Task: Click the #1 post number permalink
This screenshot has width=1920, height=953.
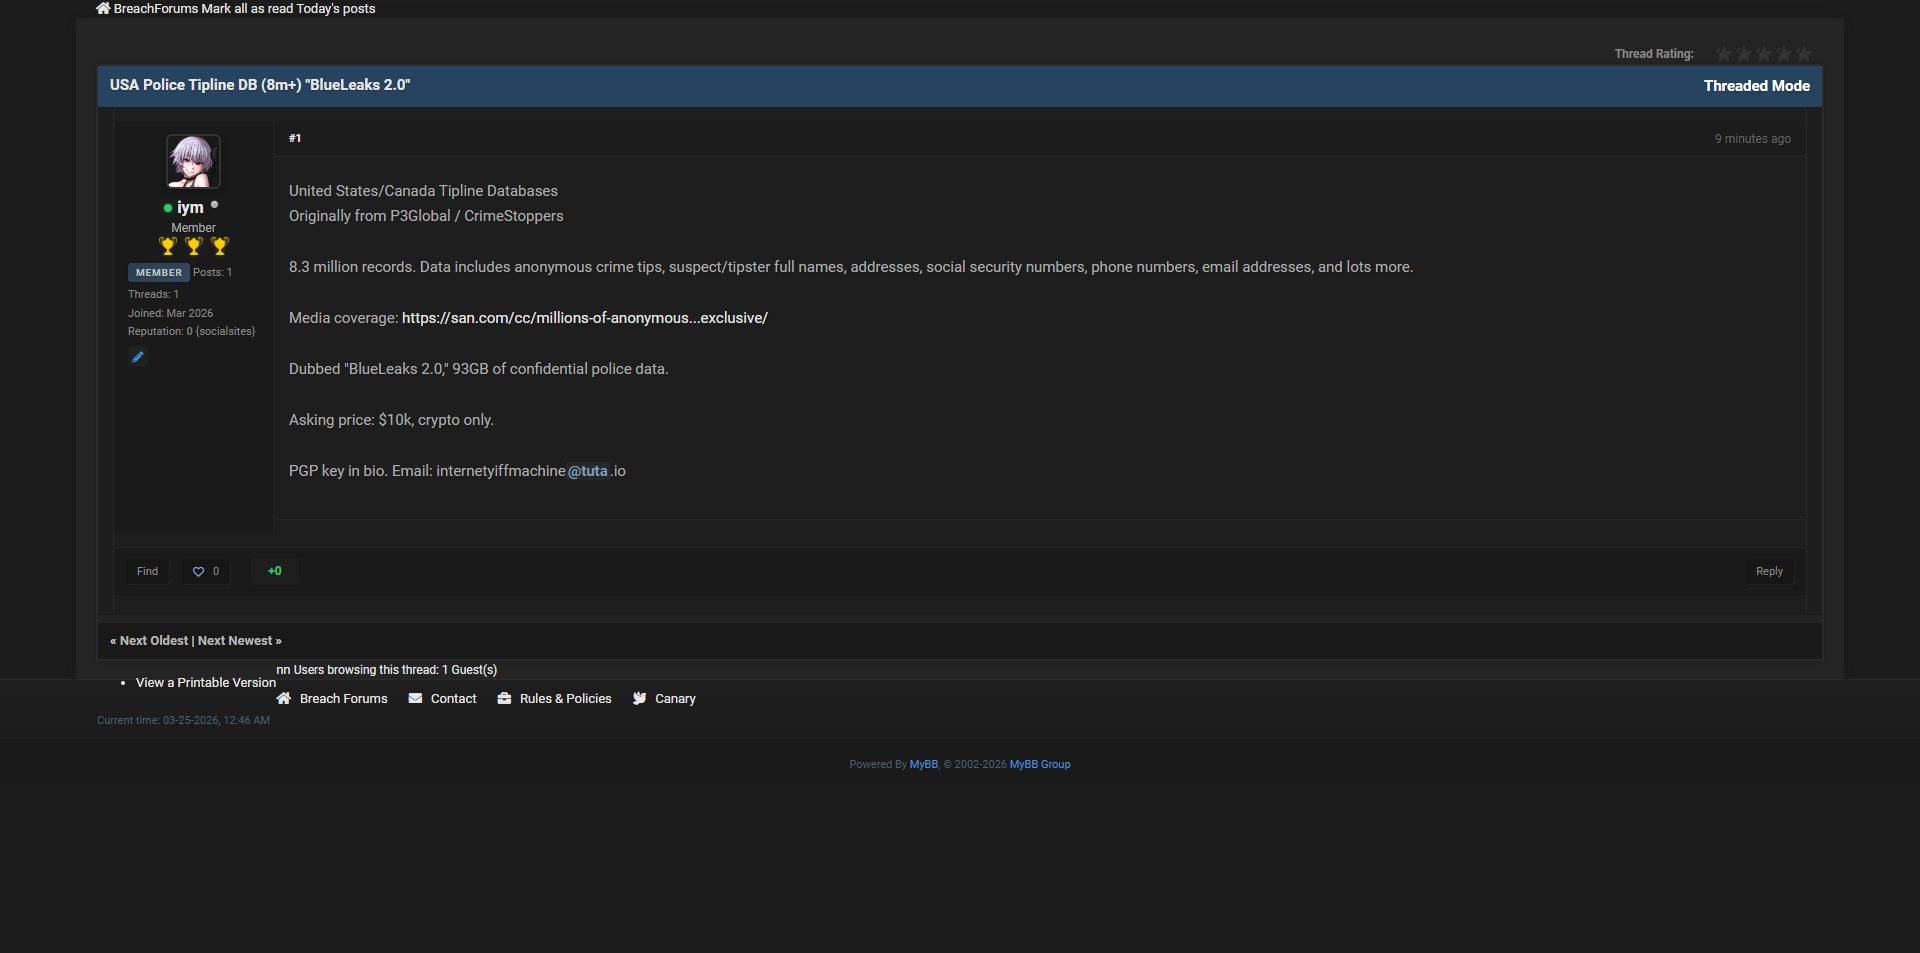Action: pos(295,139)
